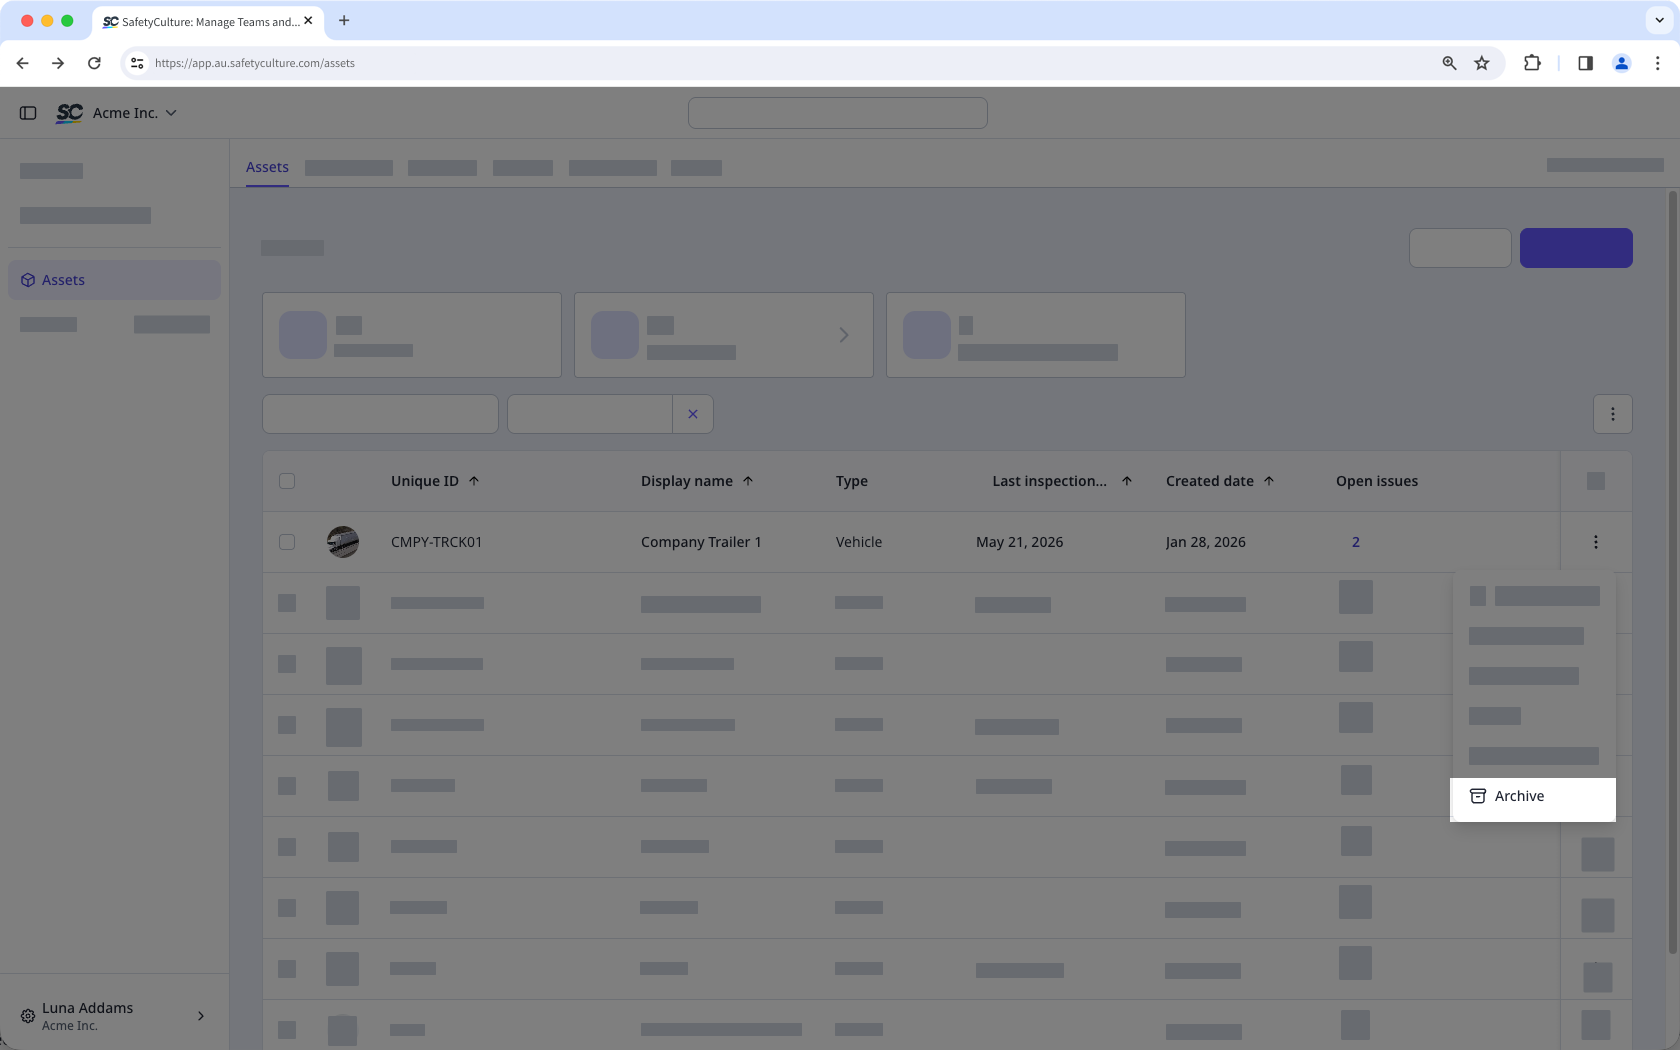Sort by Display name arrow
The width and height of the screenshot is (1680, 1050).
click(x=748, y=481)
